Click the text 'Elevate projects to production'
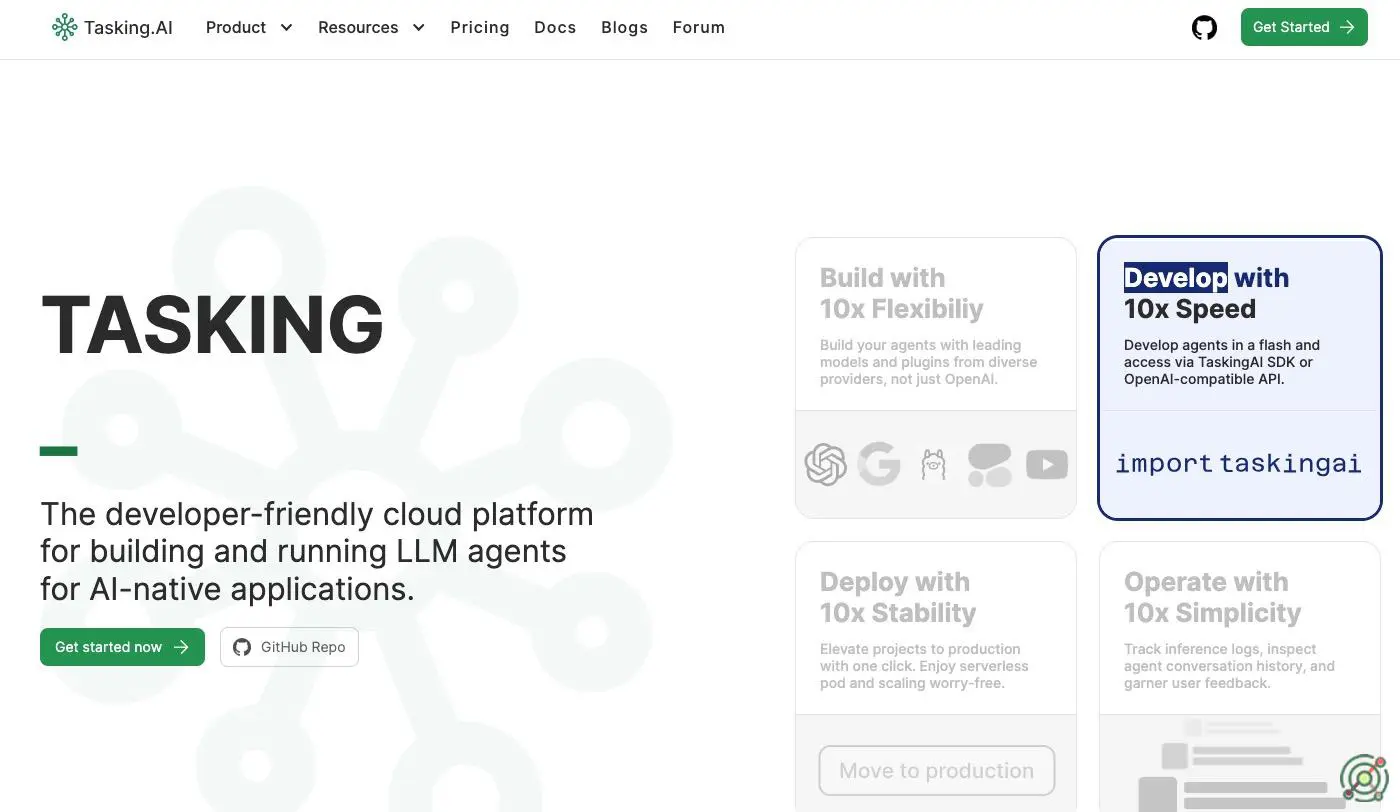 click(x=920, y=649)
